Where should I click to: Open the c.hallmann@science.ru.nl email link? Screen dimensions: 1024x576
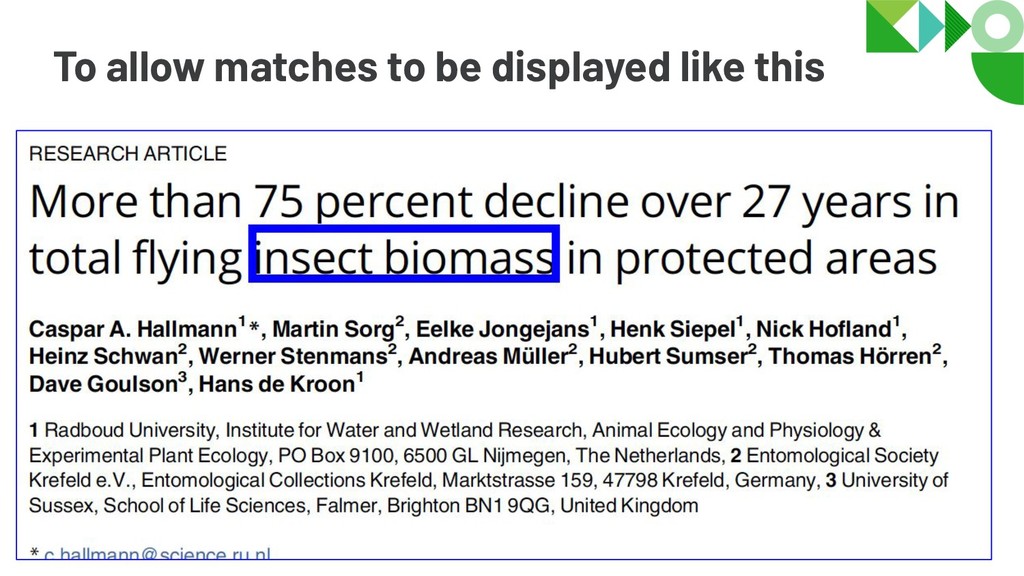click(x=157, y=554)
